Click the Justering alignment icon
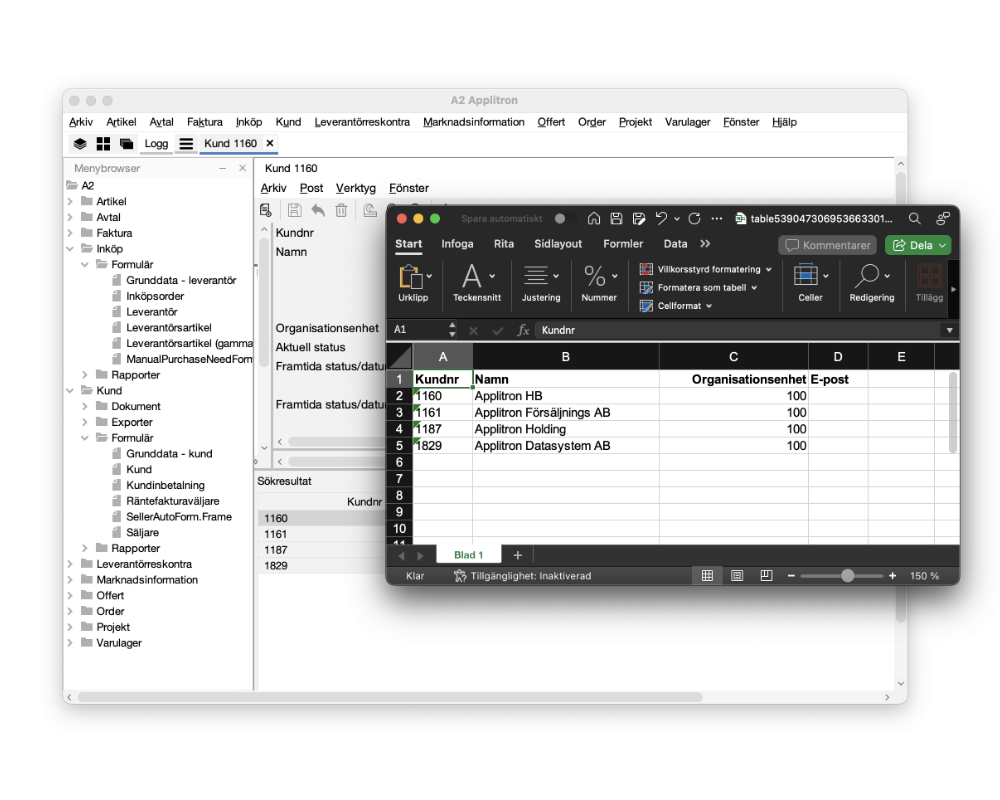 point(535,276)
